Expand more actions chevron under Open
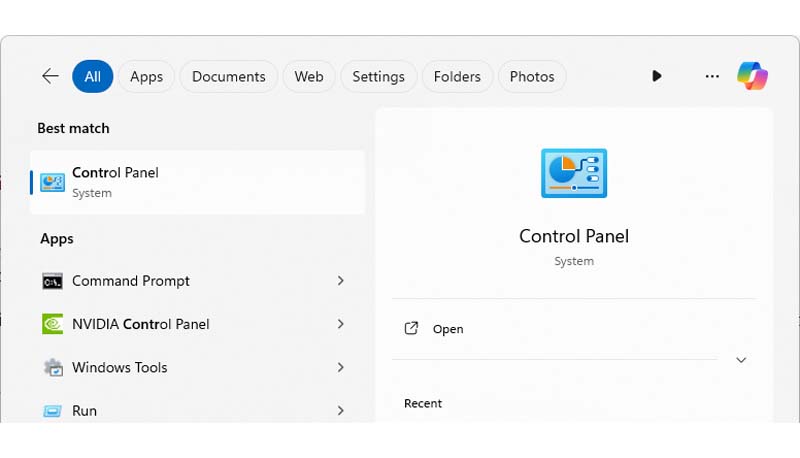The image size is (800, 458). [741, 360]
